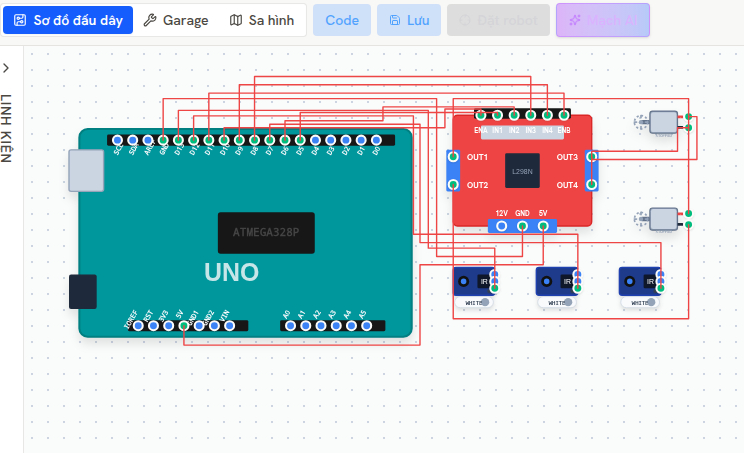Click the A0 analog pin

click(290, 326)
